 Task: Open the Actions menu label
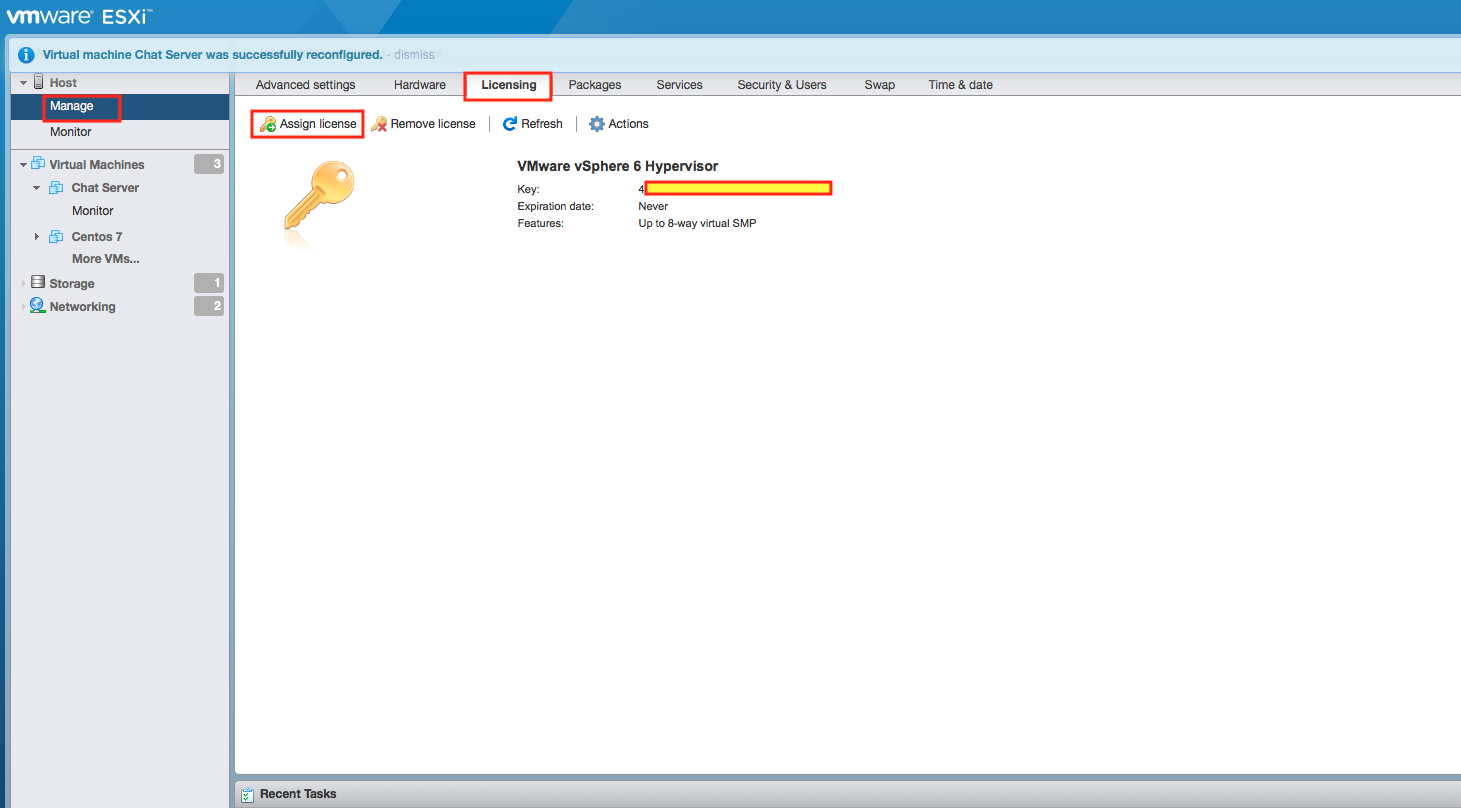click(629, 124)
